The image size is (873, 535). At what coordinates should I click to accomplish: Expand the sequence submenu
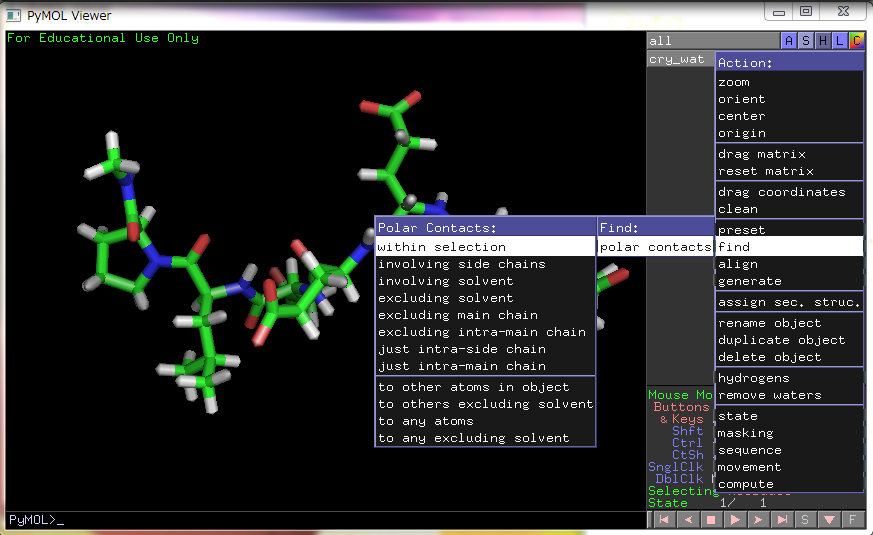(789, 450)
